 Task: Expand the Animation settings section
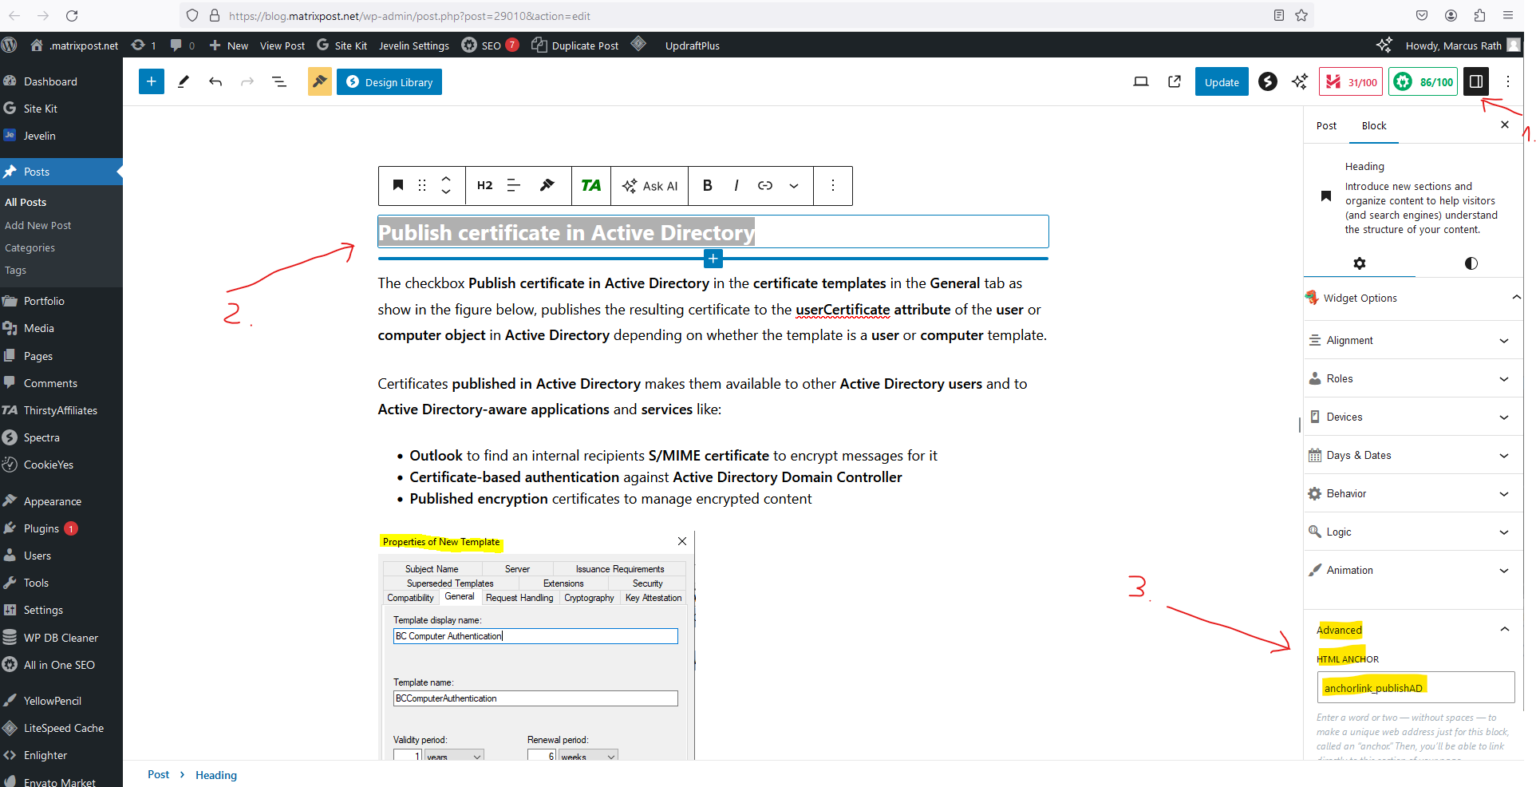click(x=1411, y=569)
